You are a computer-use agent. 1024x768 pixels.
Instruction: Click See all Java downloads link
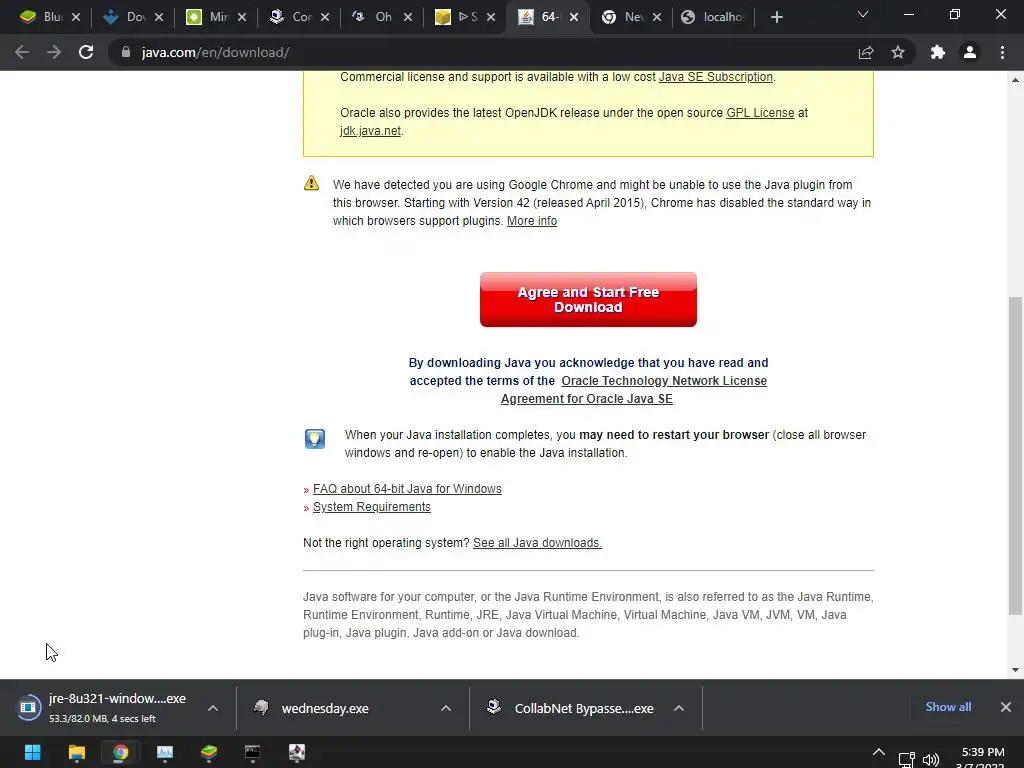[537, 543]
